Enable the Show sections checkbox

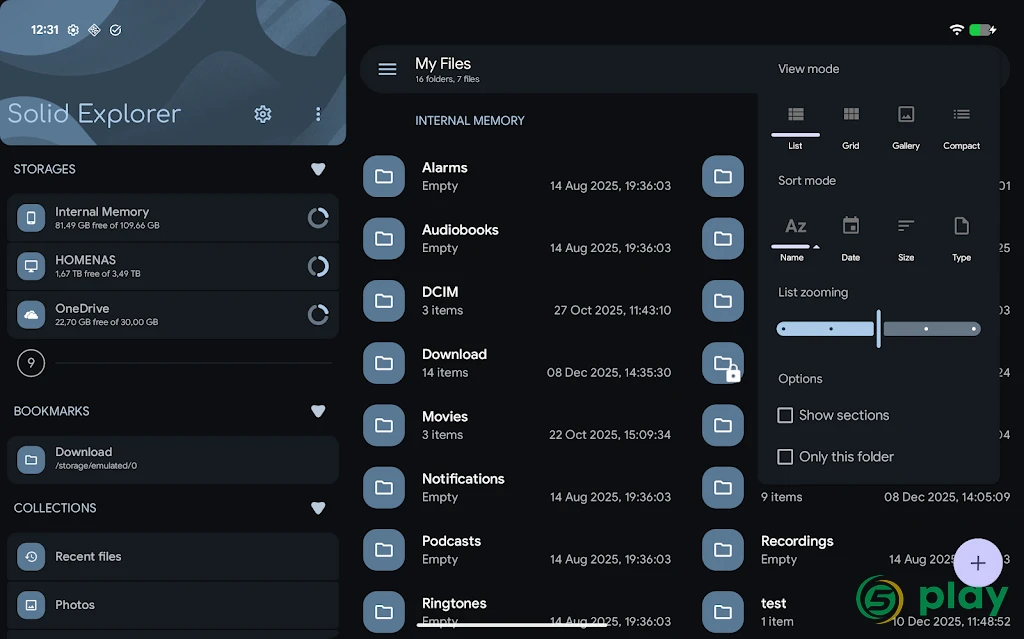click(785, 416)
